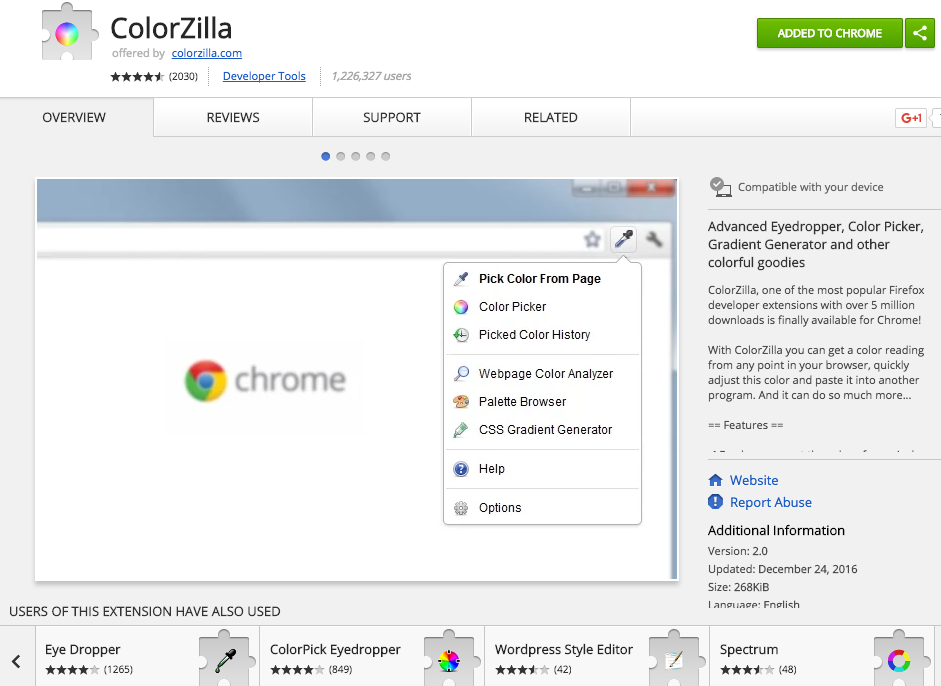Image resolution: width=941 pixels, height=686 pixels.
Task: Choose CSS Gradient Generator menu entry
Action: coord(543,430)
